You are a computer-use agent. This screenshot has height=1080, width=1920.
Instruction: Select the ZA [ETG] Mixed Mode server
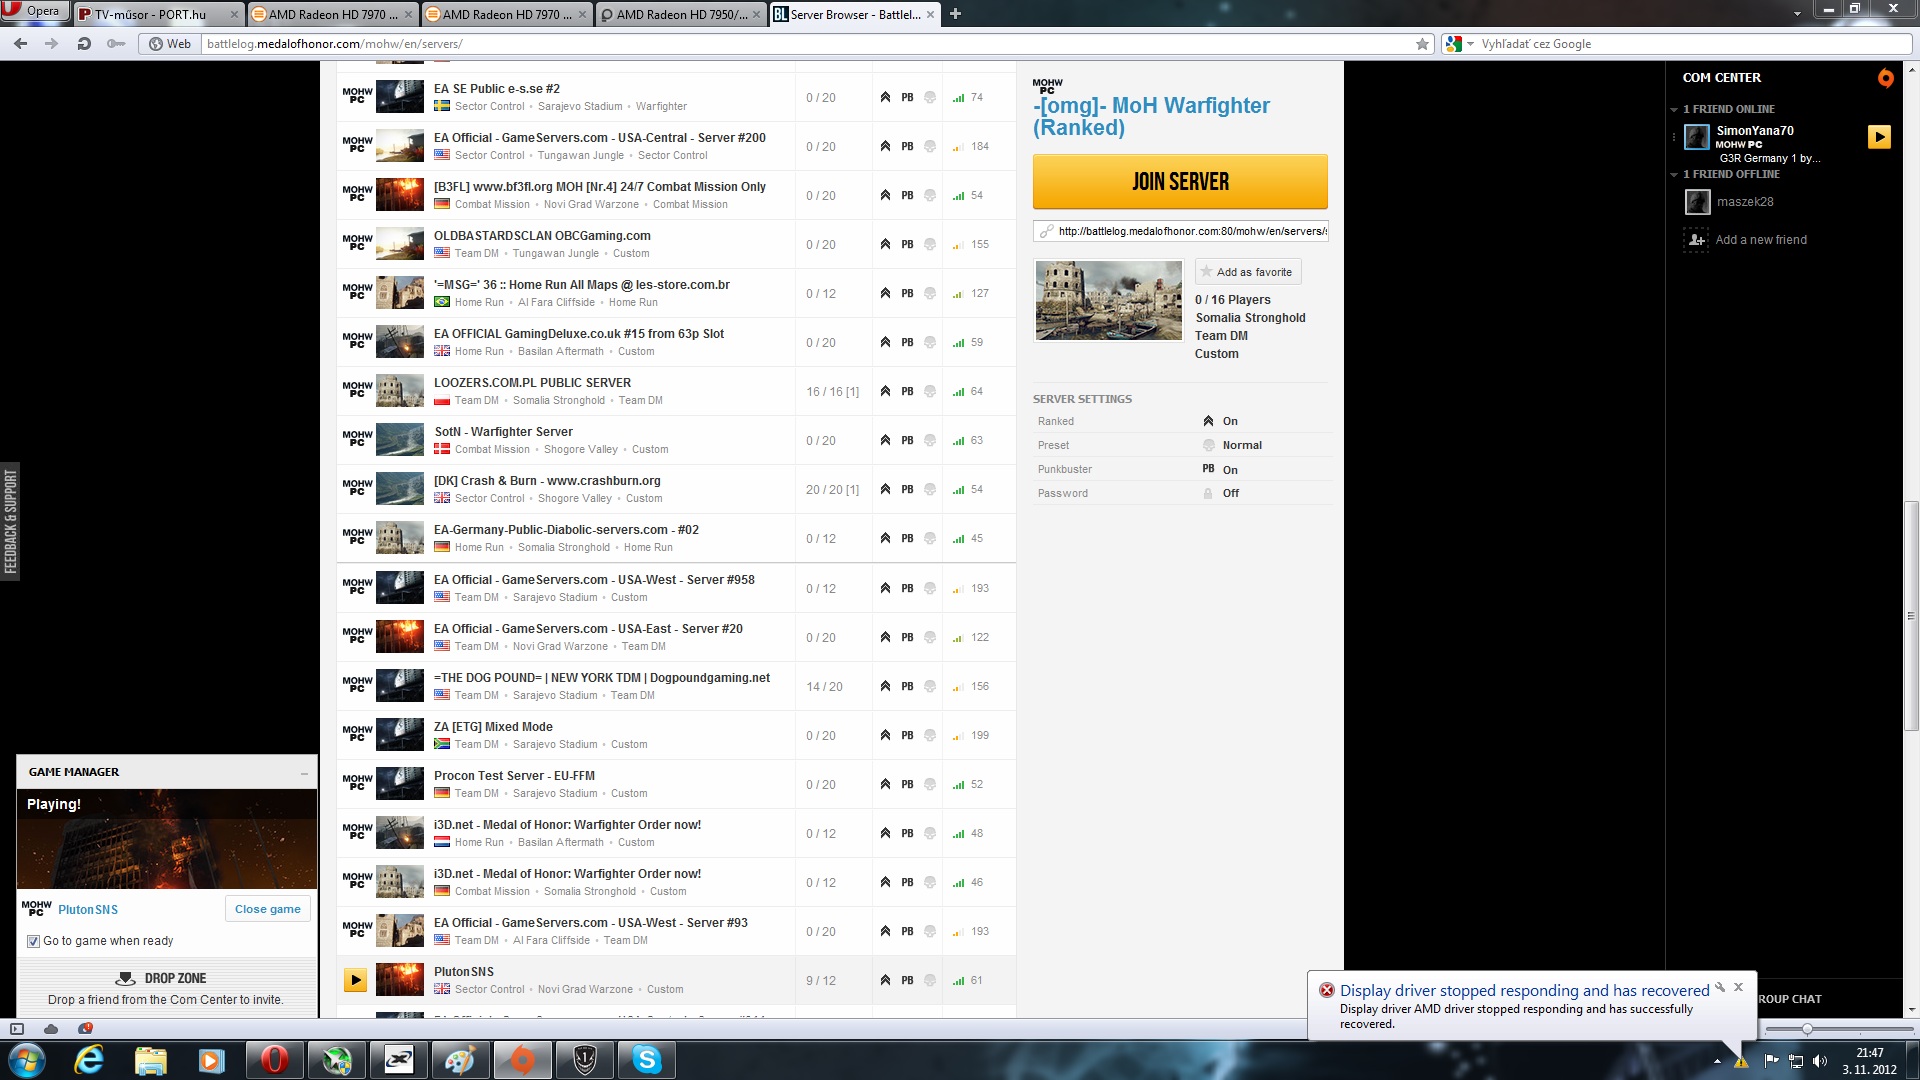tap(676, 735)
